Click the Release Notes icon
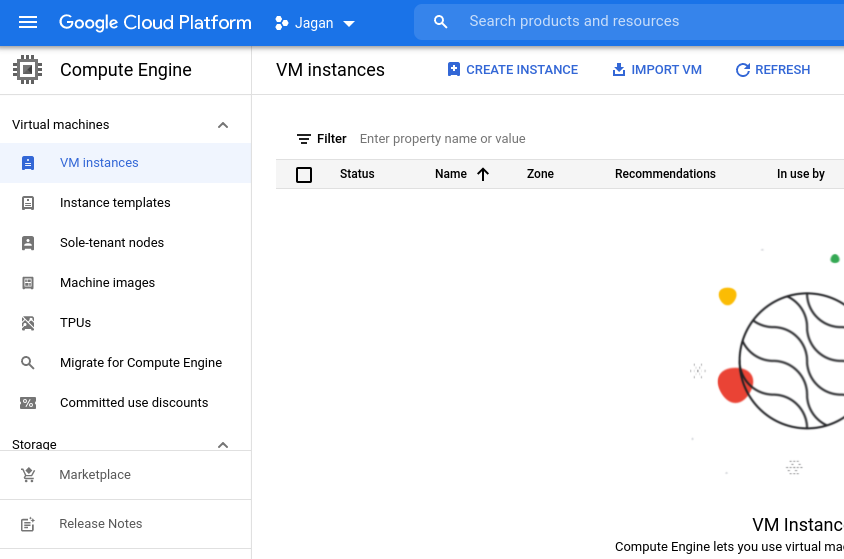Screen dimensions: 844x559 28,524
